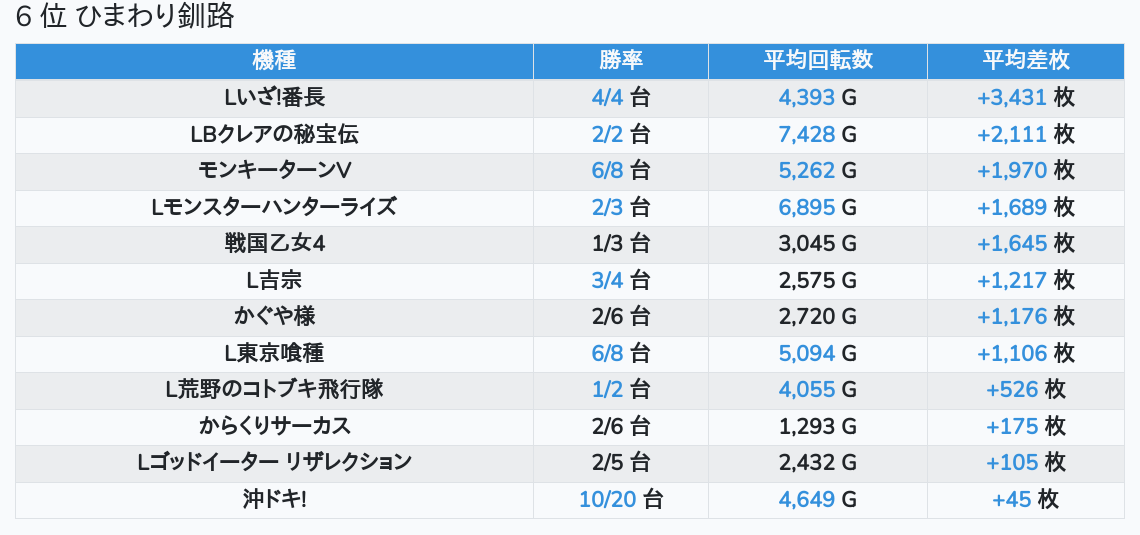Click the +3,431 average difference value

[1011, 98]
